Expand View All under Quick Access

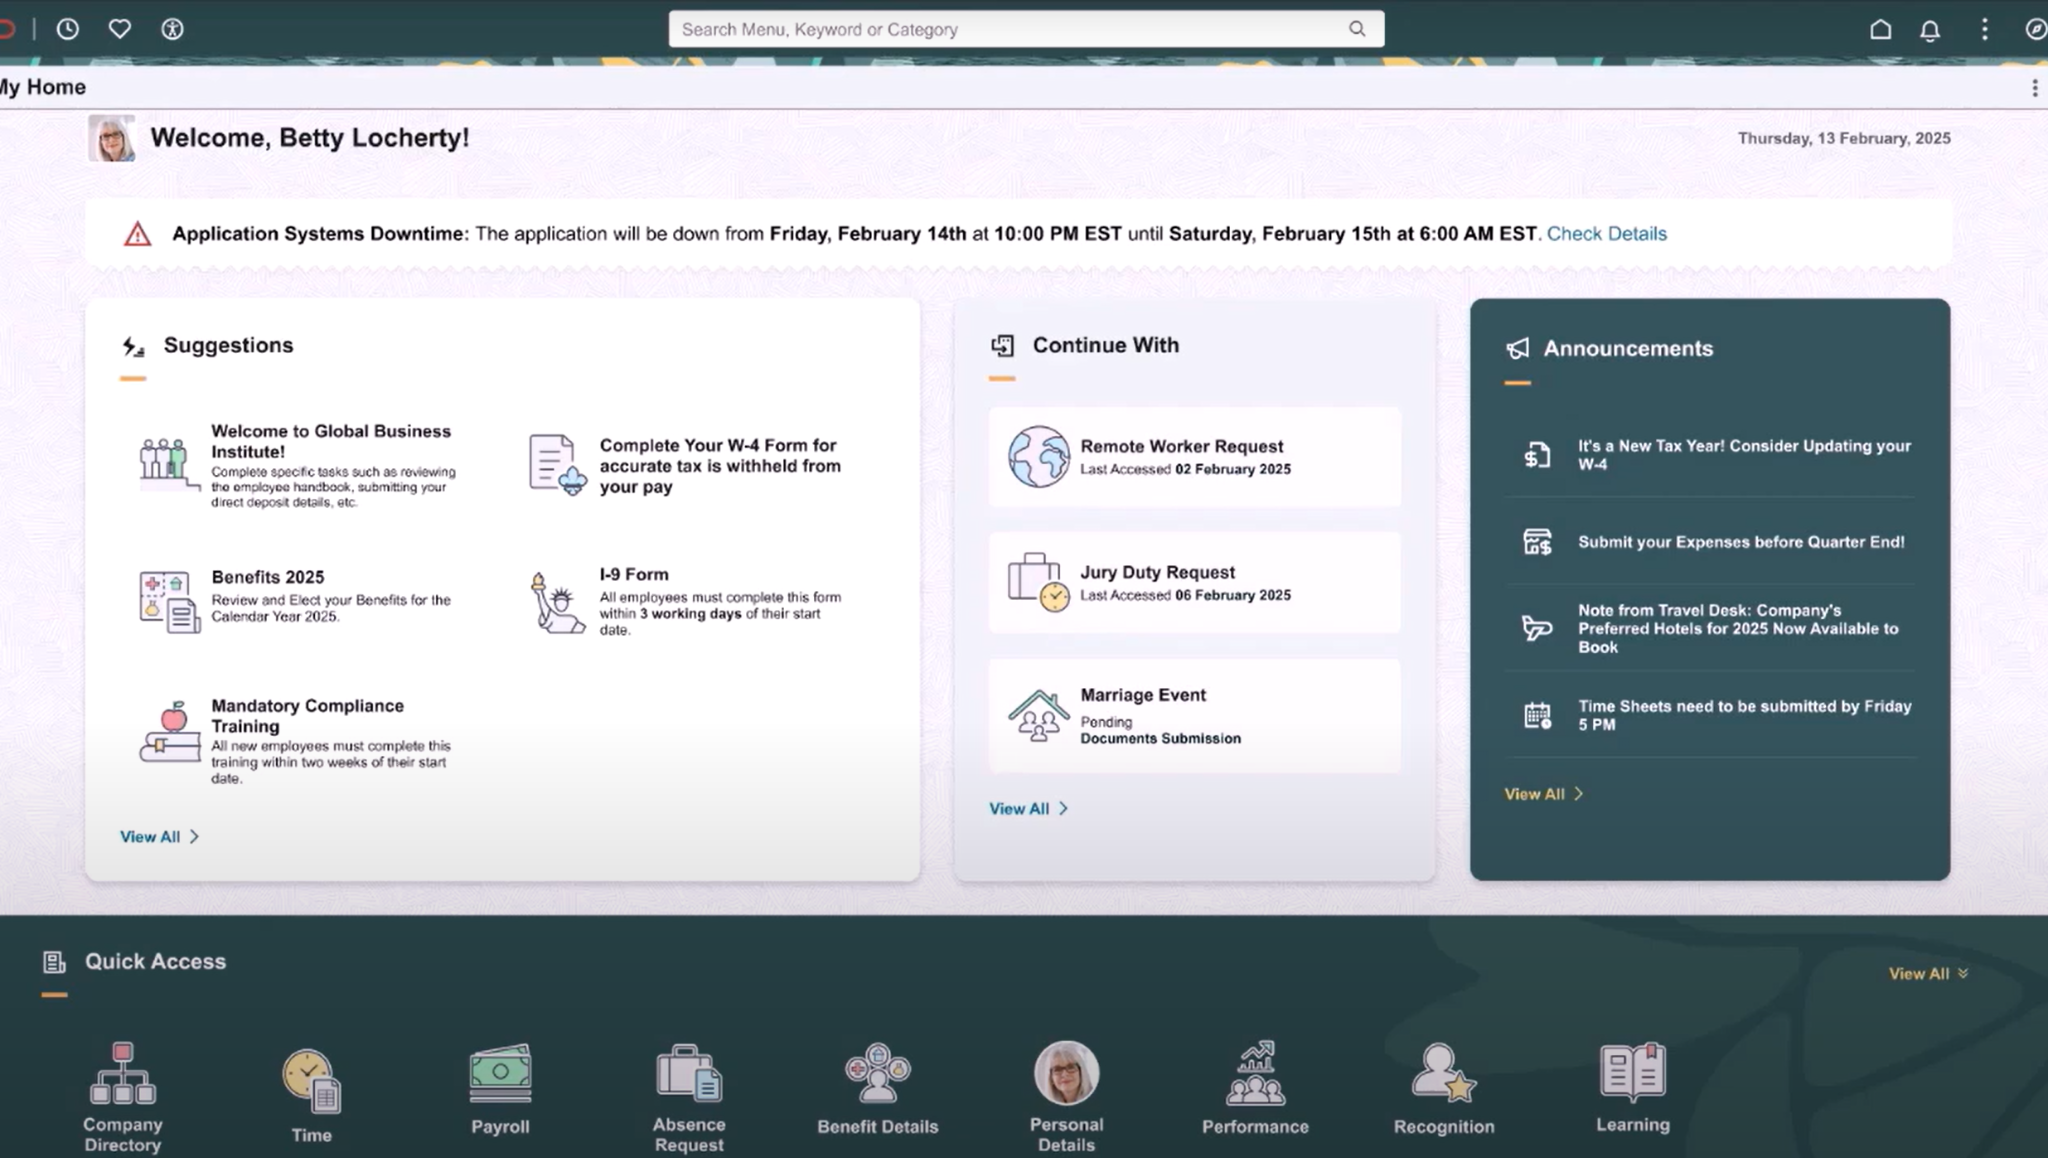1925,972
